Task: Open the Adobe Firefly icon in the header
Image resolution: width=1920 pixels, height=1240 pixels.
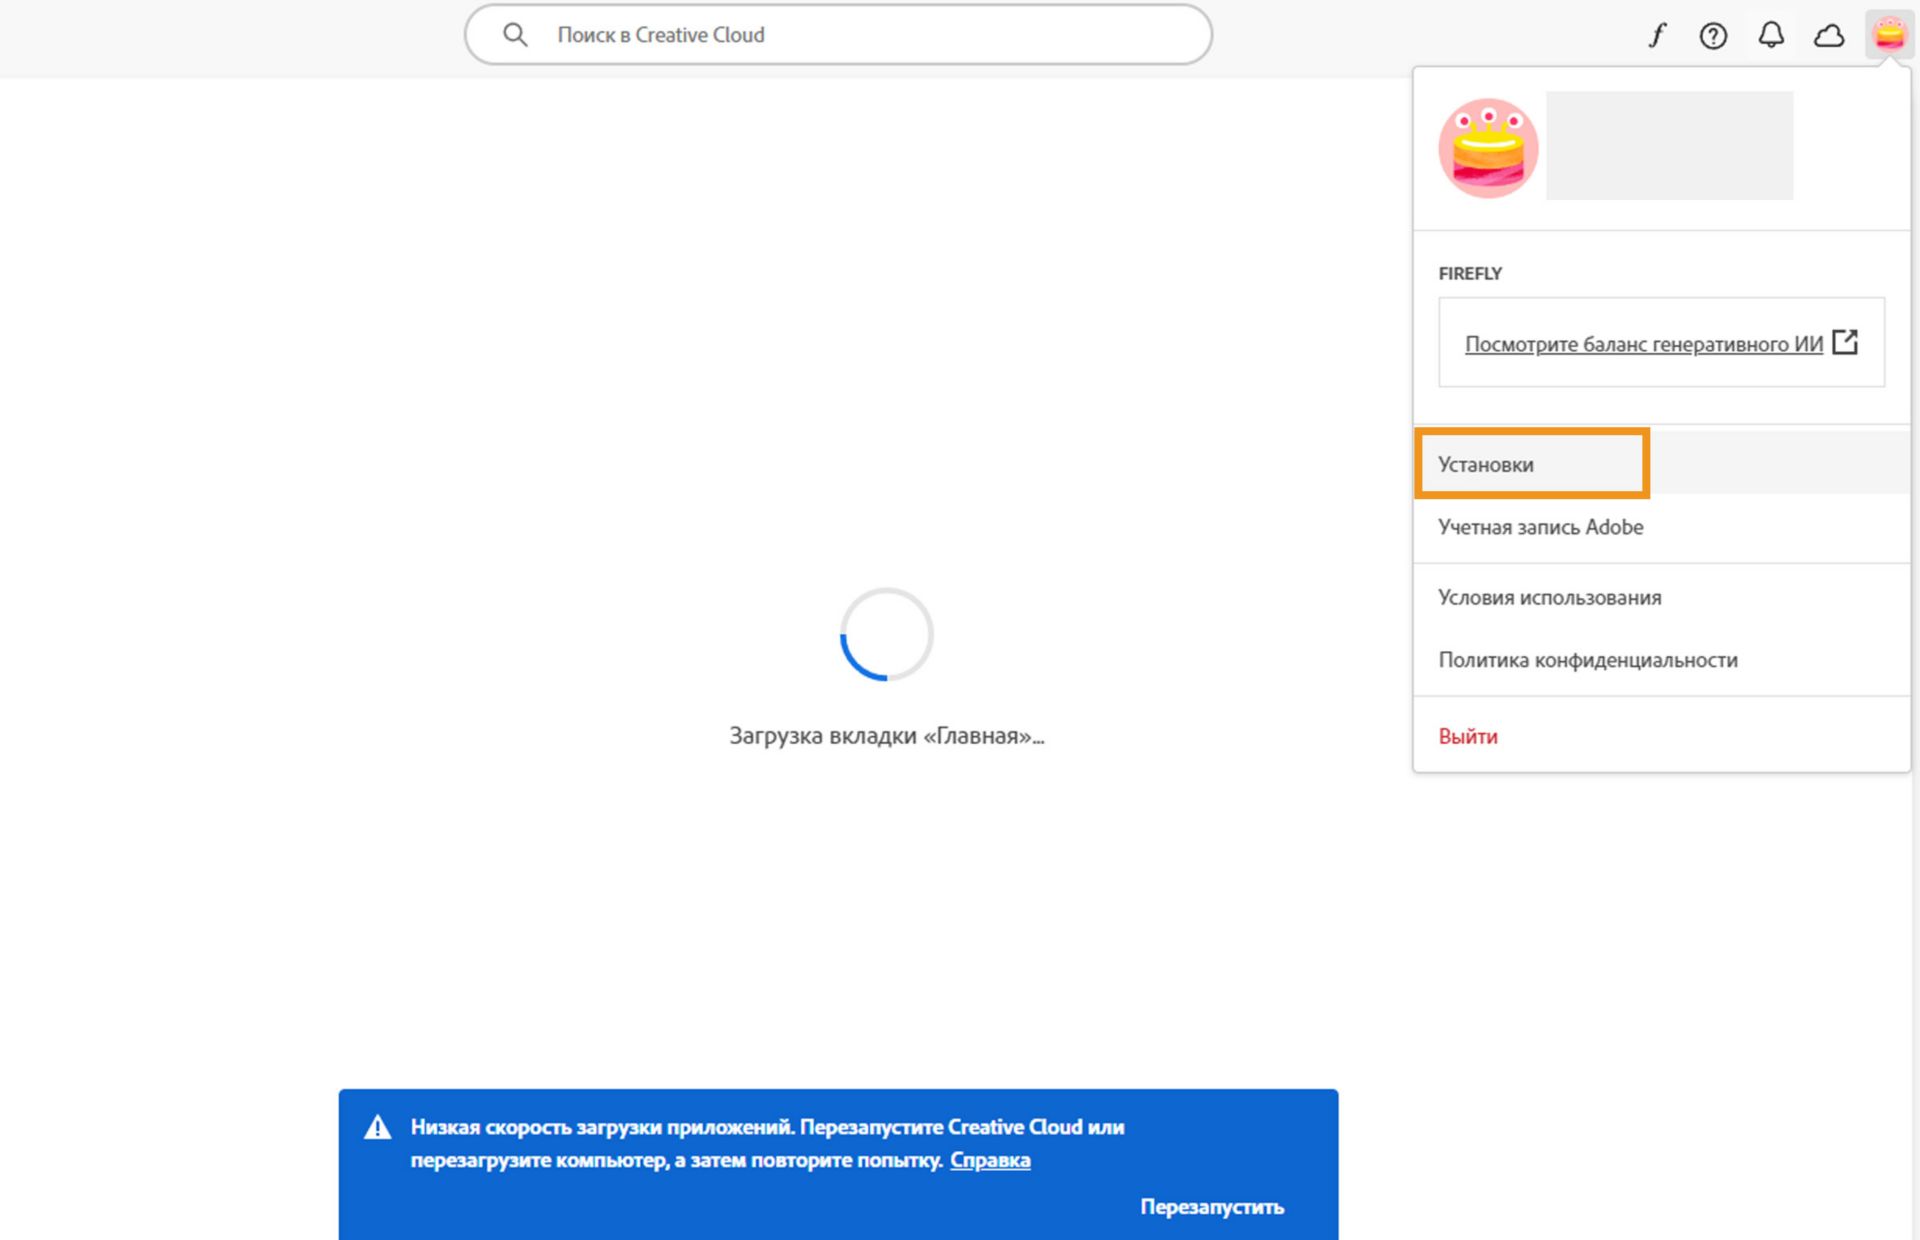Action: pos(1657,35)
